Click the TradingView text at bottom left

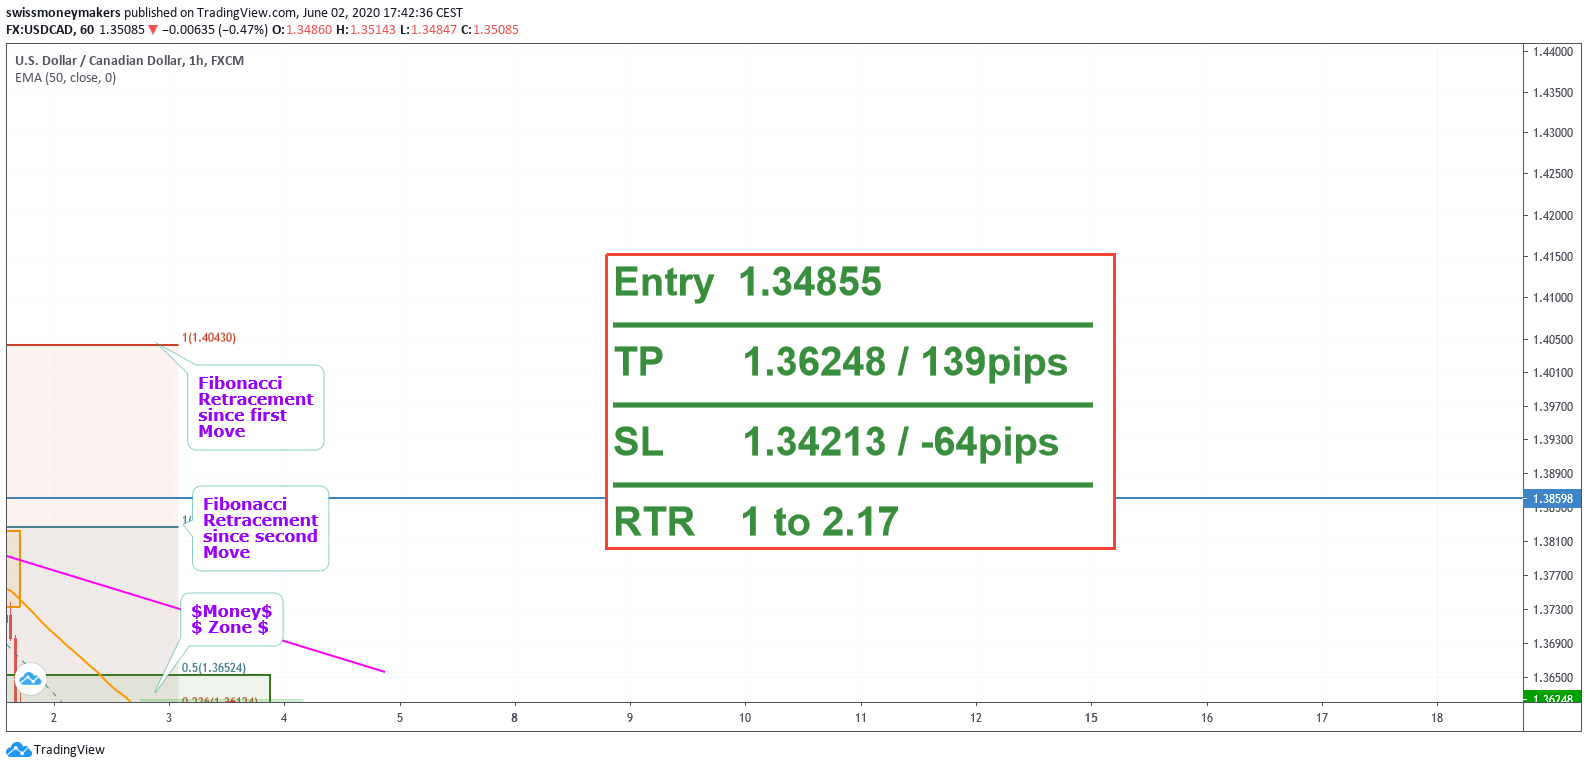(69, 750)
